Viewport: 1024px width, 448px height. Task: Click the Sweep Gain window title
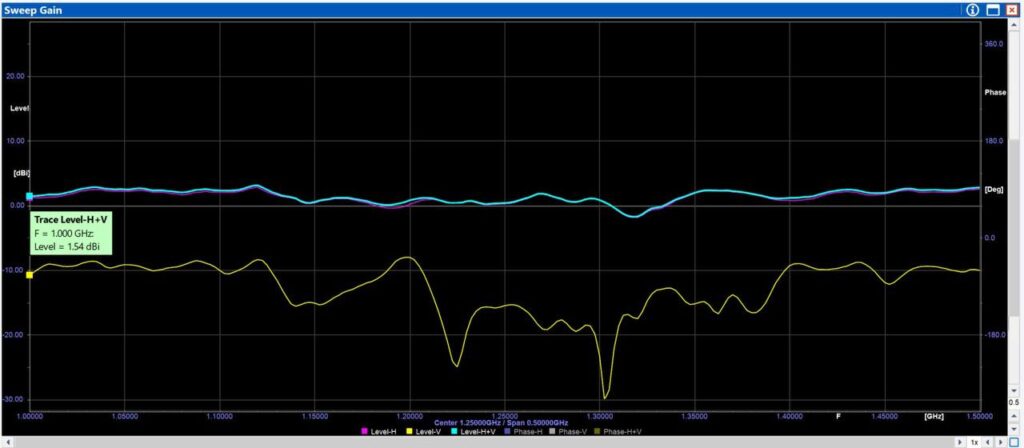(32, 10)
